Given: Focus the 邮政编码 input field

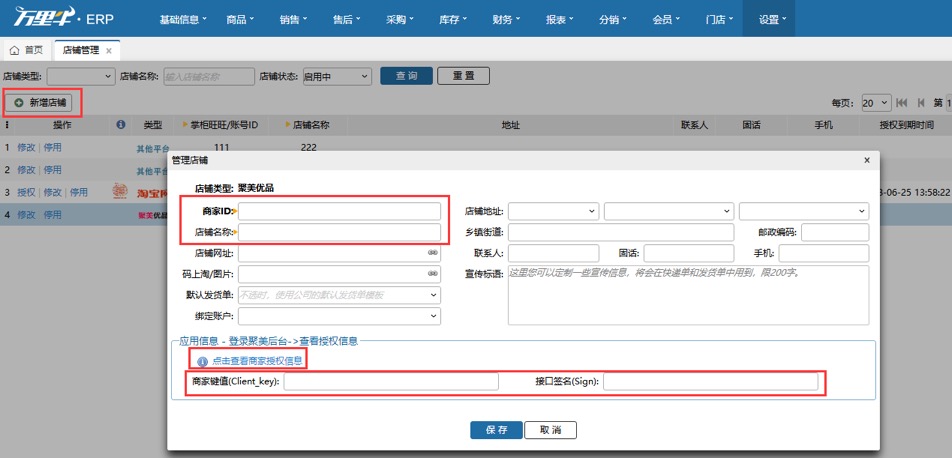Looking at the screenshot, I should (835, 233).
